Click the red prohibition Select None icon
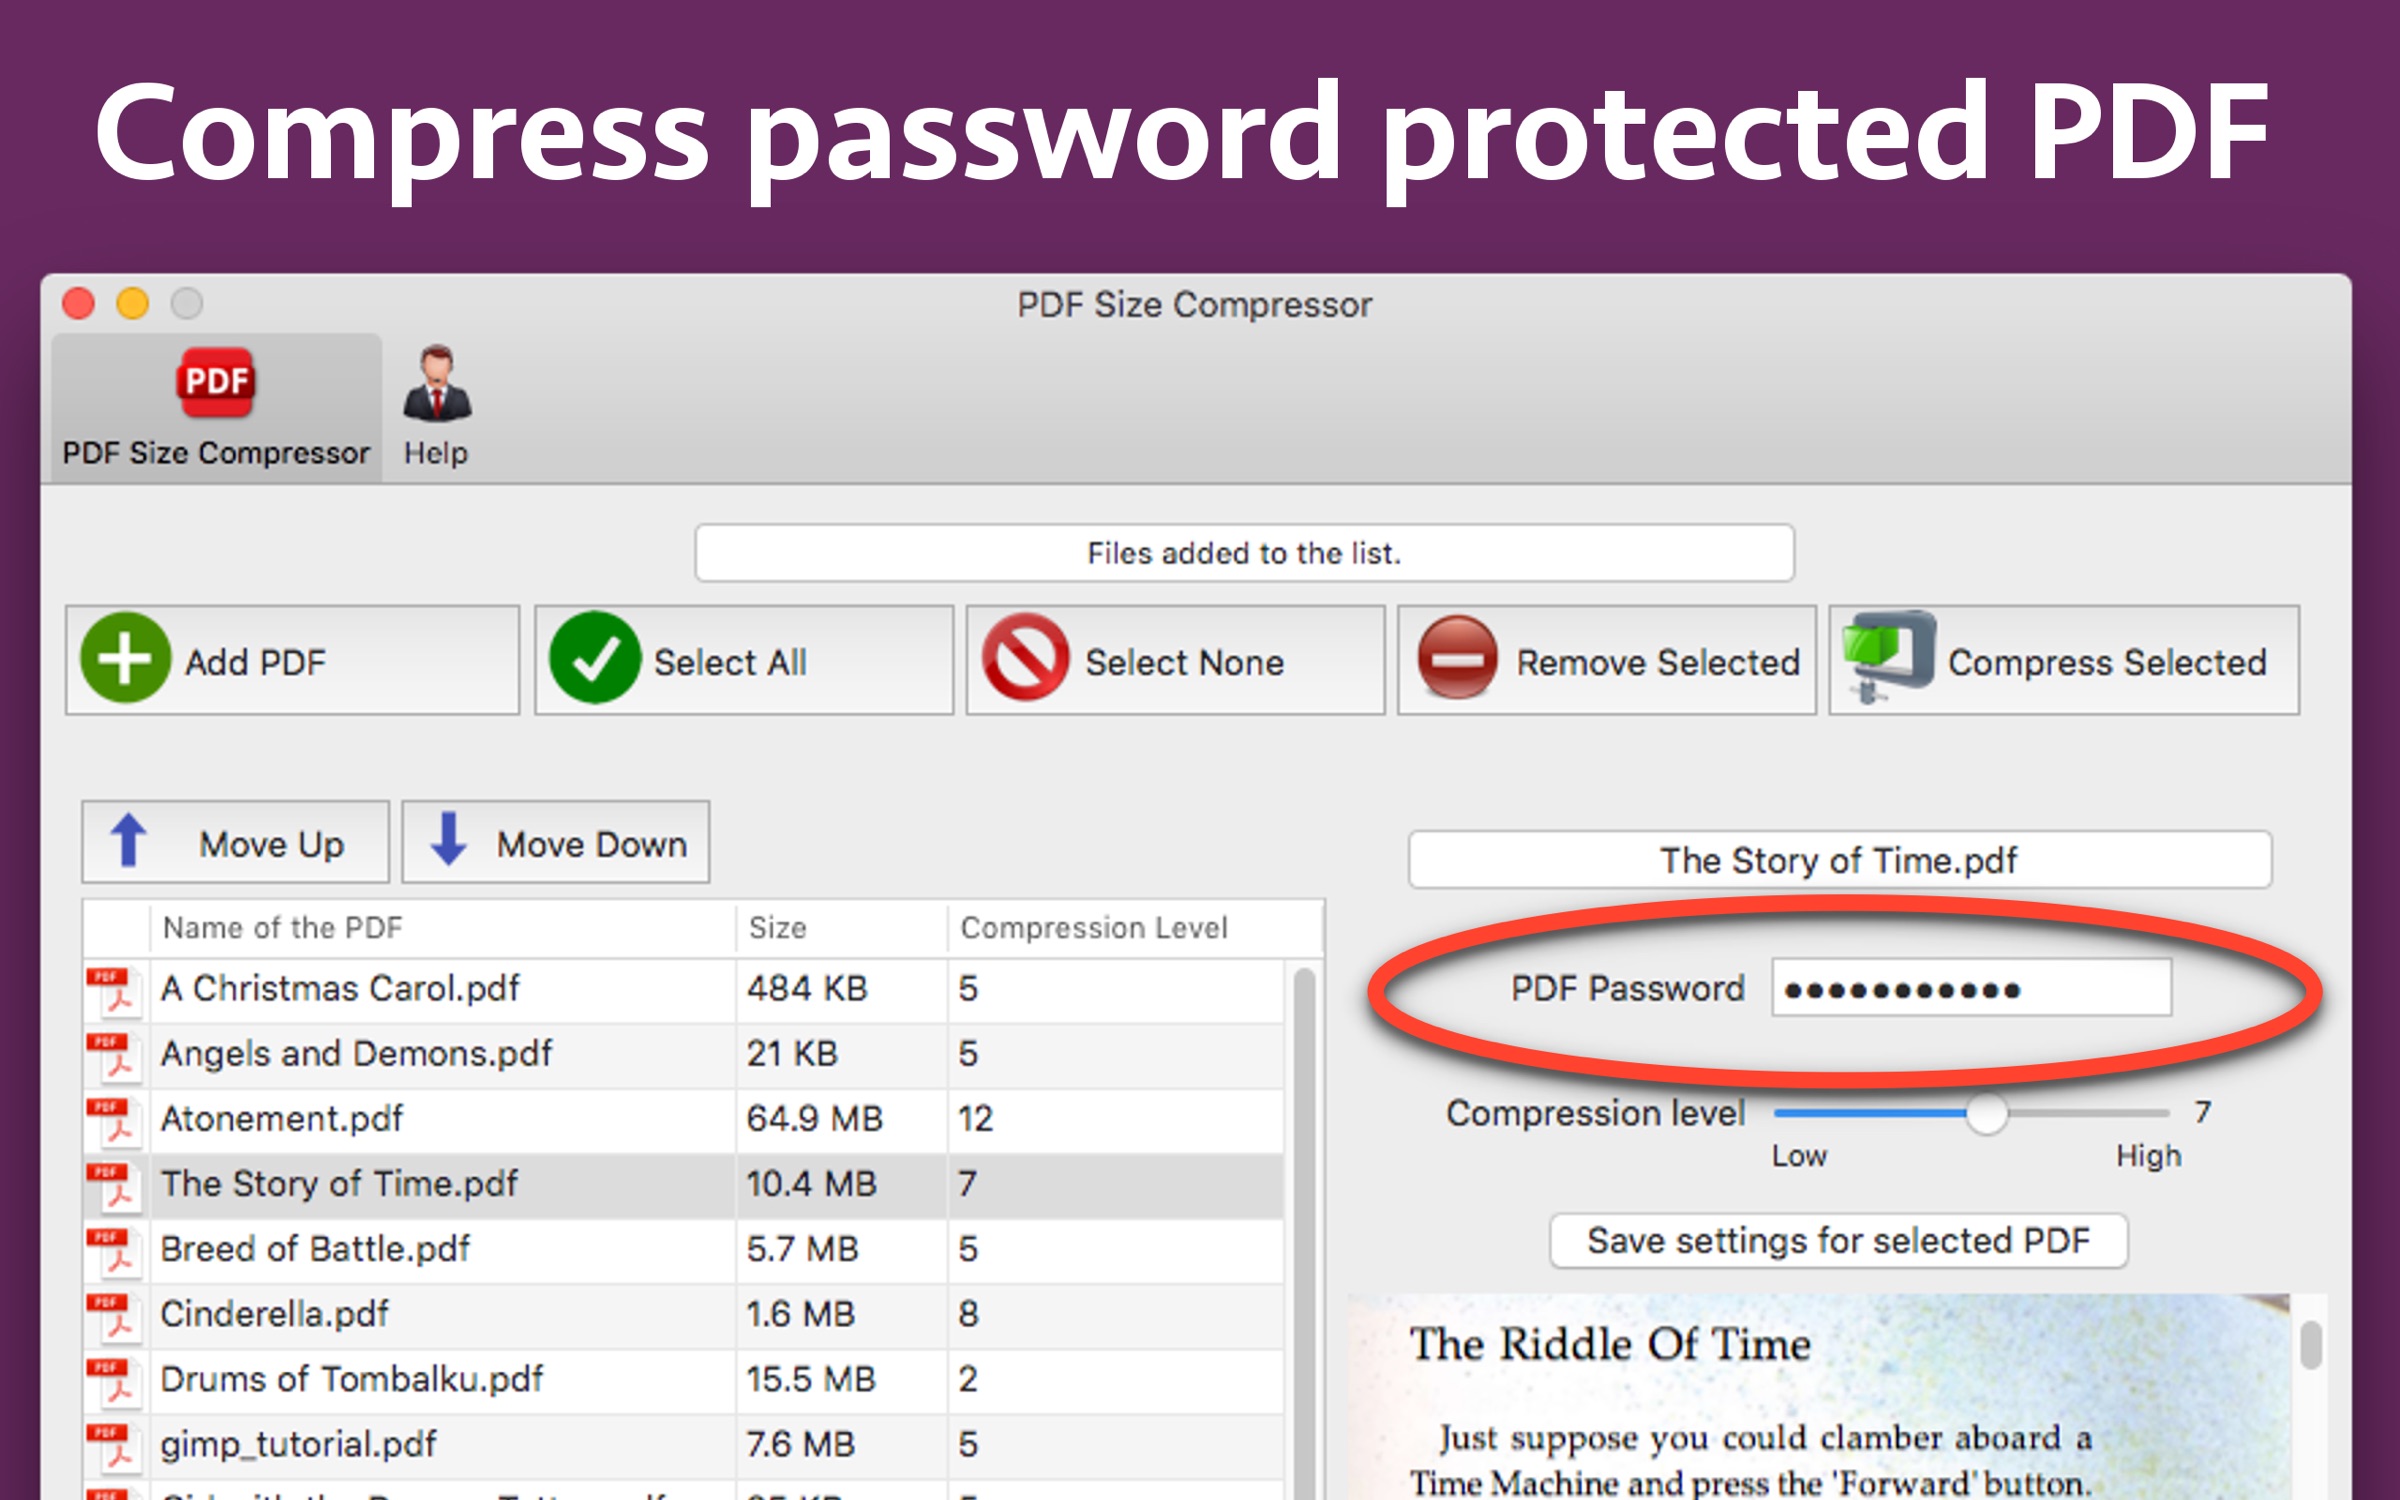The height and width of the screenshot is (1500, 2400). coord(1025,659)
